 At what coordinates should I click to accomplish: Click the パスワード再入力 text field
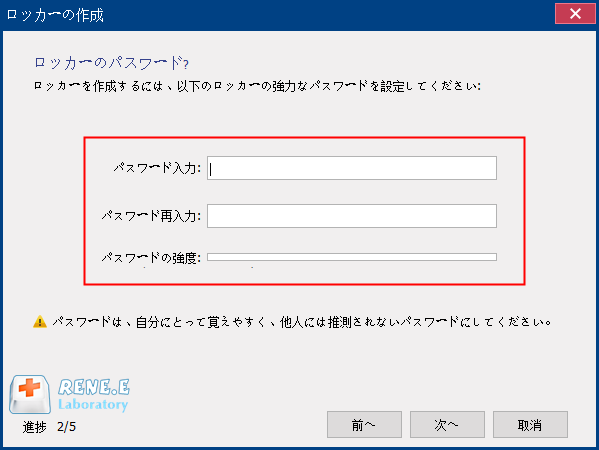pos(352,216)
